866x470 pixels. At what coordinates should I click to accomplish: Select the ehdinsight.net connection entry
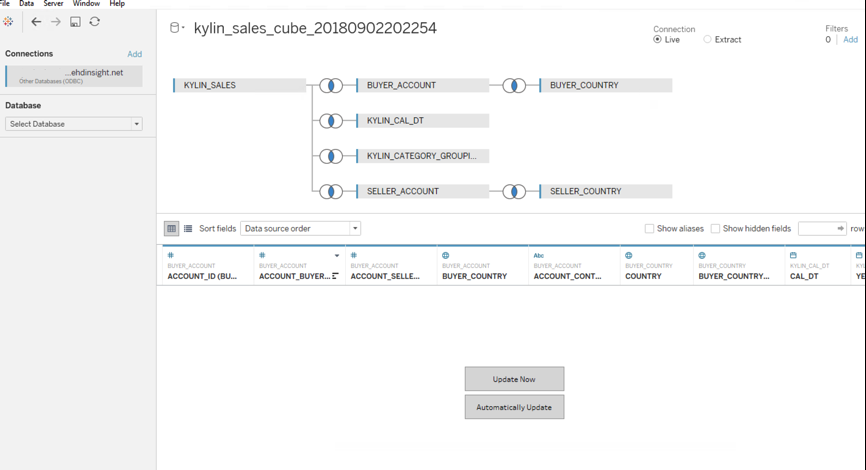point(74,76)
